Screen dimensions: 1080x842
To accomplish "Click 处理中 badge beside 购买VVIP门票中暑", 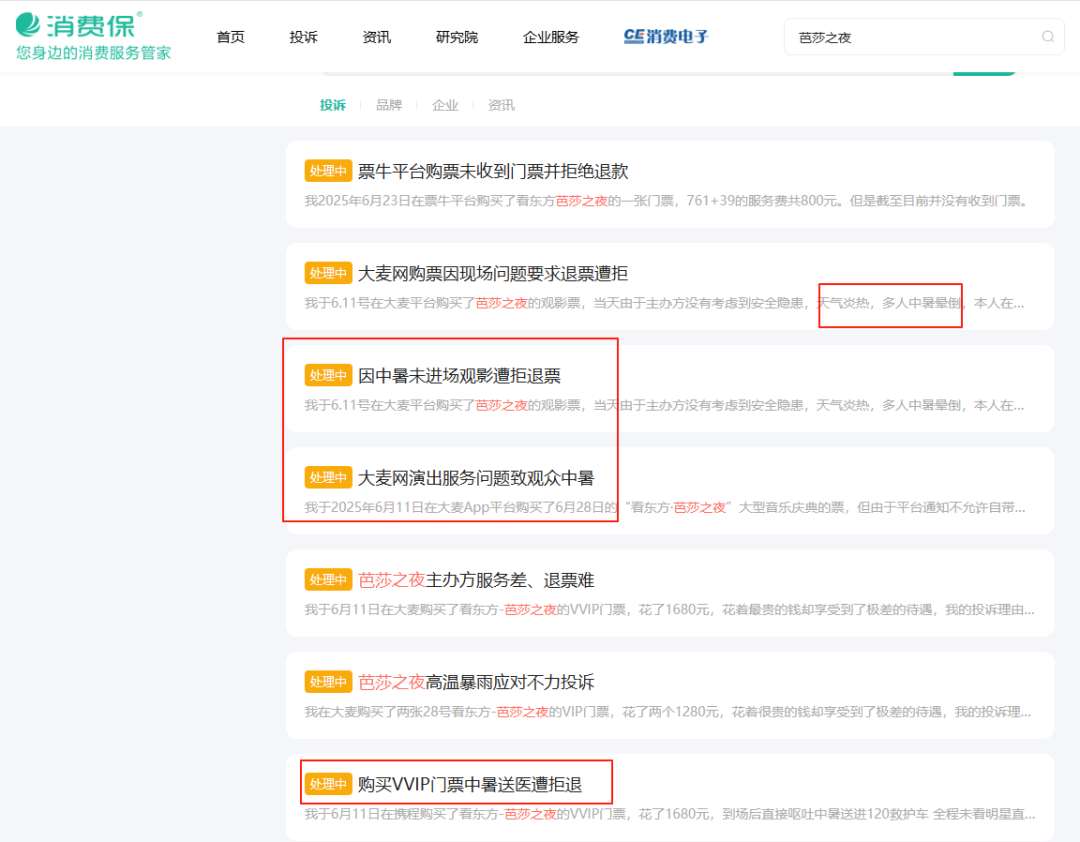I will click(328, 784).
